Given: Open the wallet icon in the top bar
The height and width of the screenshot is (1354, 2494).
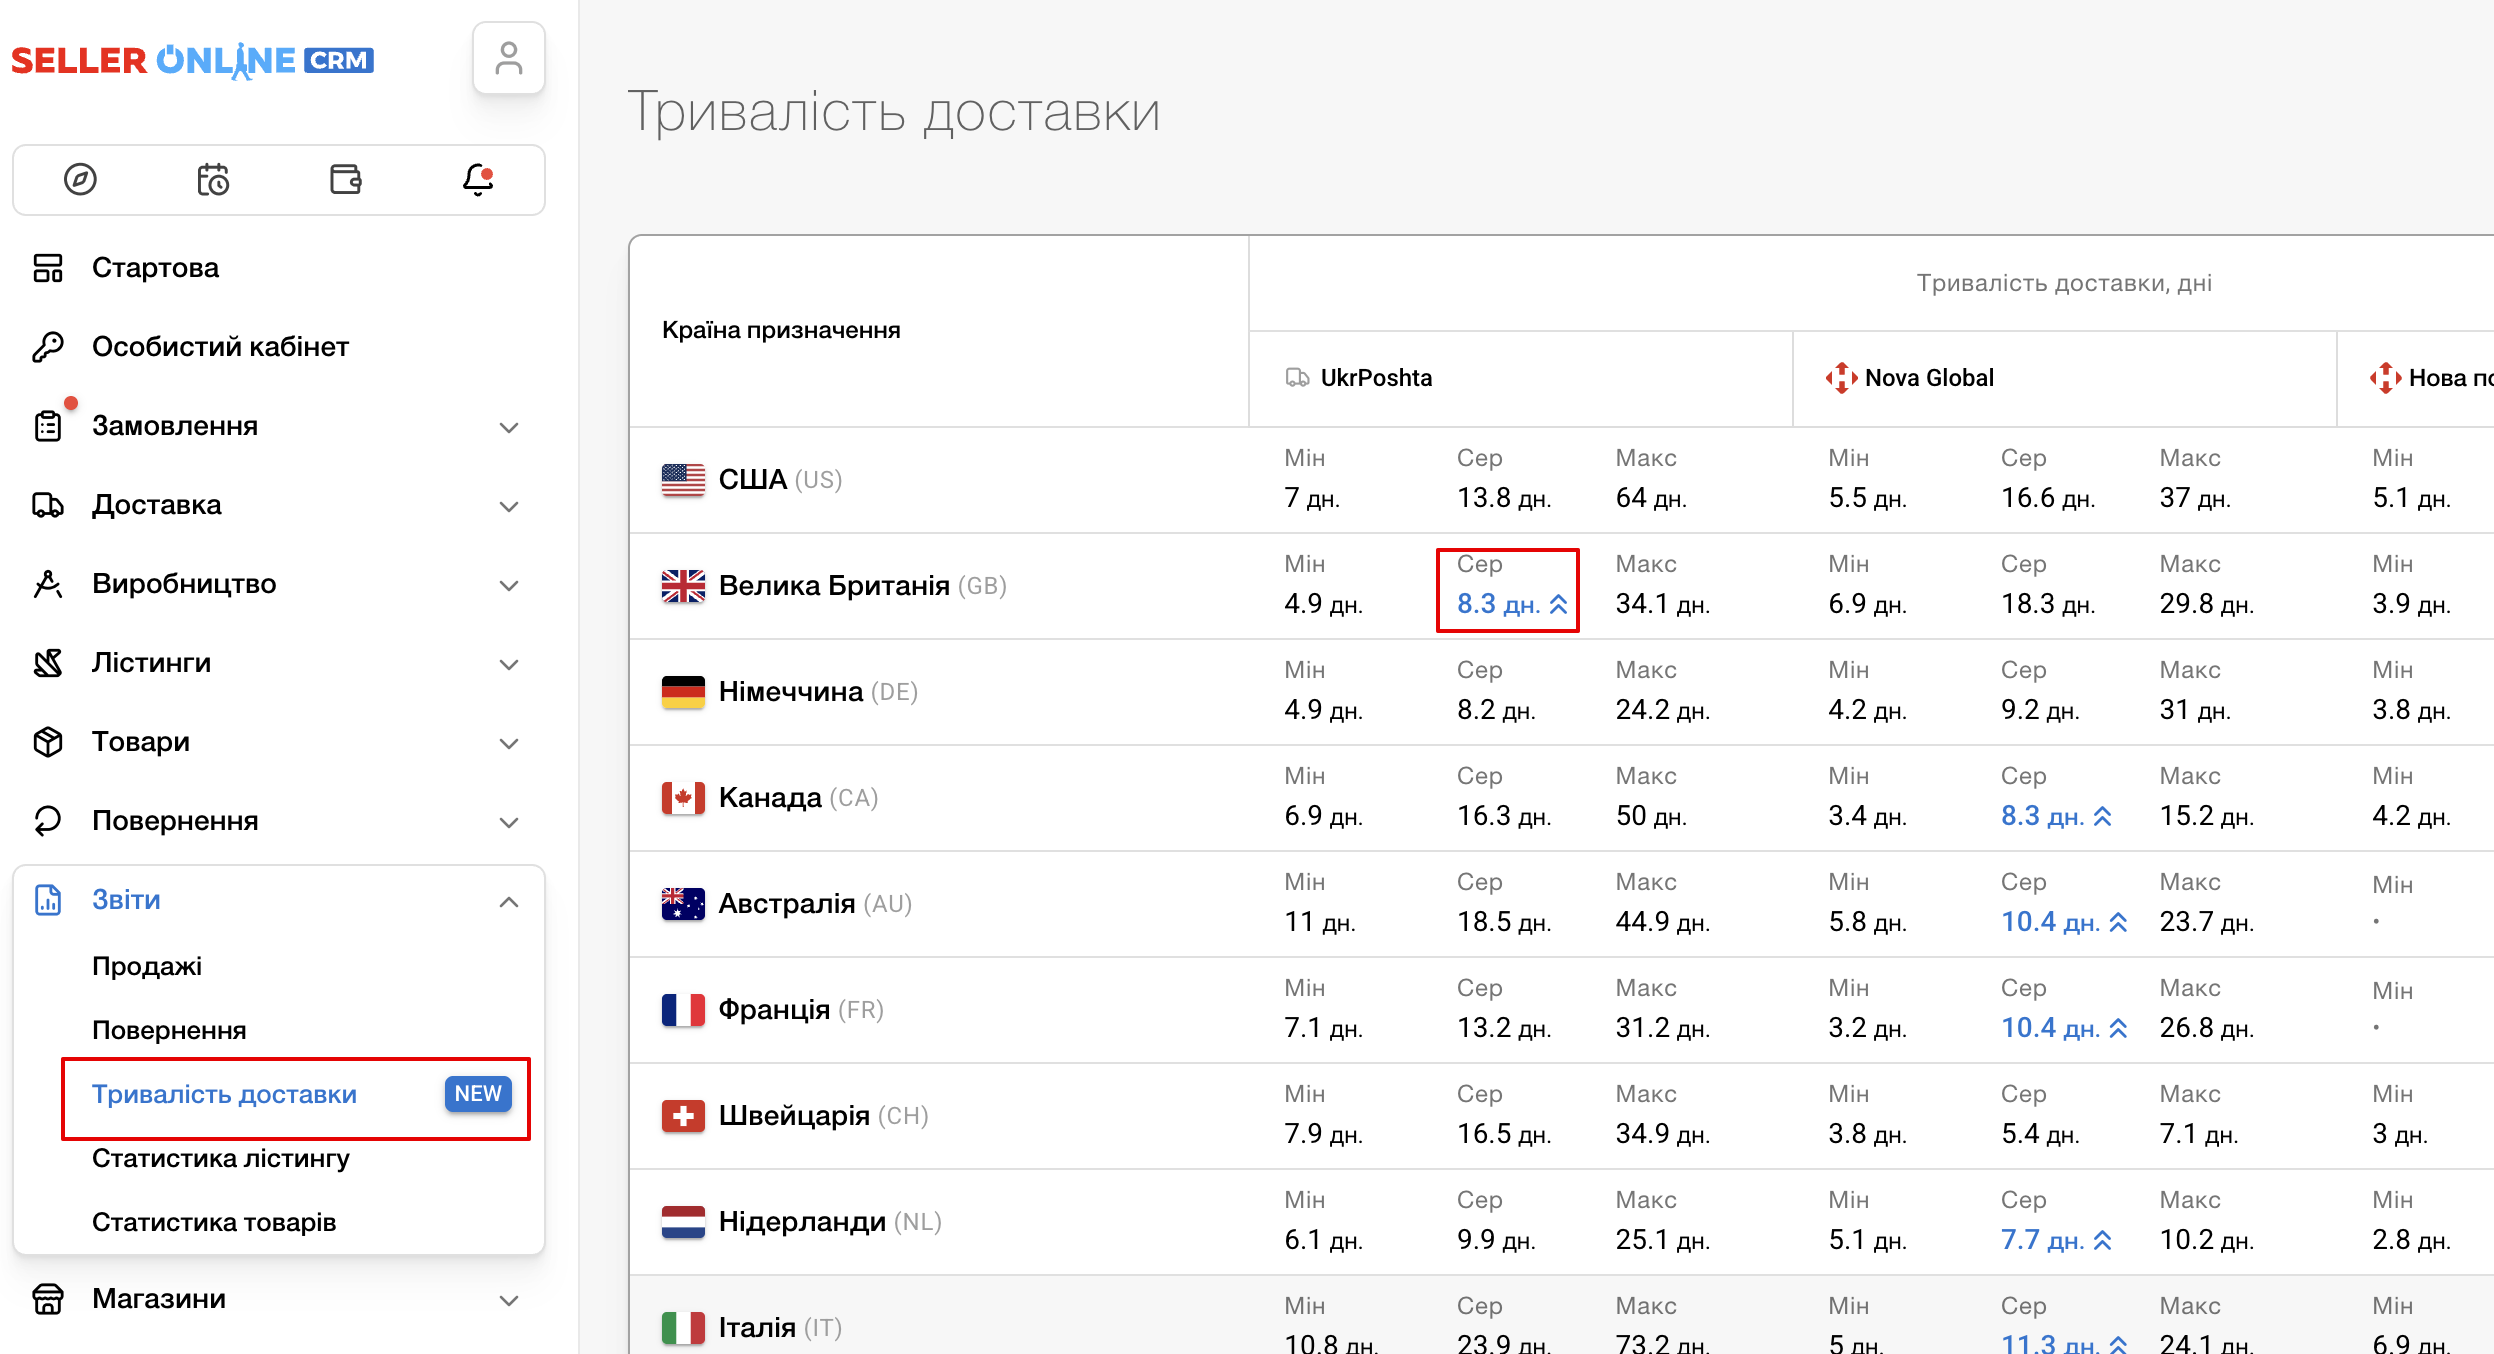Looking at the screenshot, I should point(345,179).
